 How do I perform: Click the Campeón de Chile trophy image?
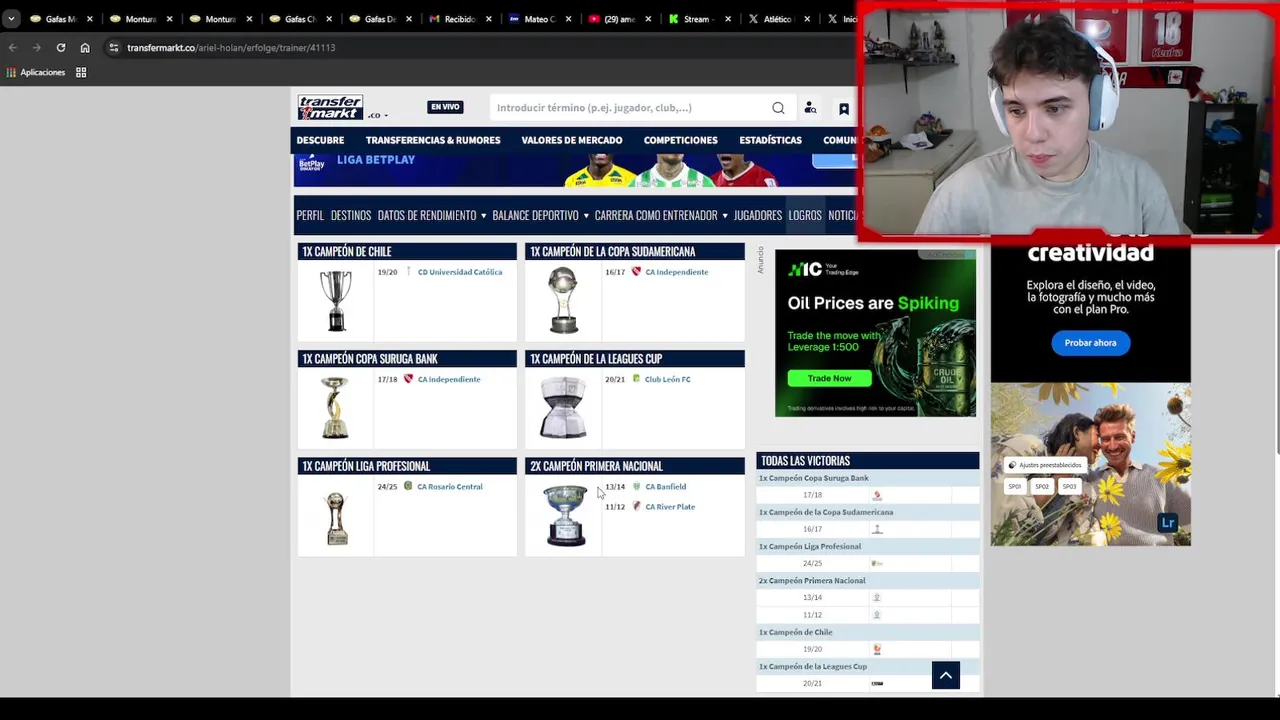336,300
